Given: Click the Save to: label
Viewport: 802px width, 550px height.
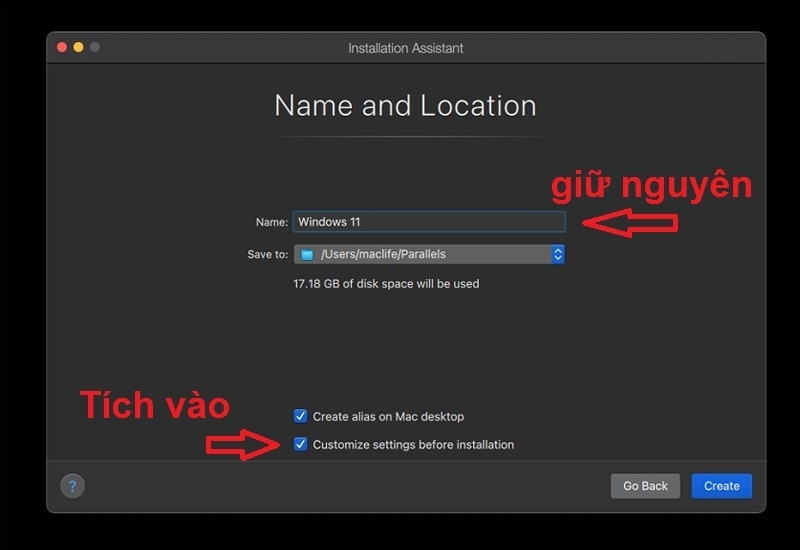Looking at the screenshot, I should [x=268, y=254].
